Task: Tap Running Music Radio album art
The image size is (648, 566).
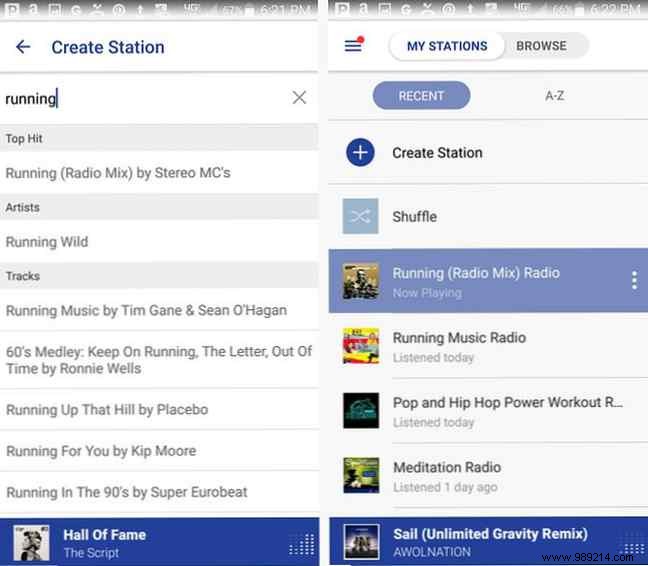Action: pyautogui.click(x=361, y=346)
